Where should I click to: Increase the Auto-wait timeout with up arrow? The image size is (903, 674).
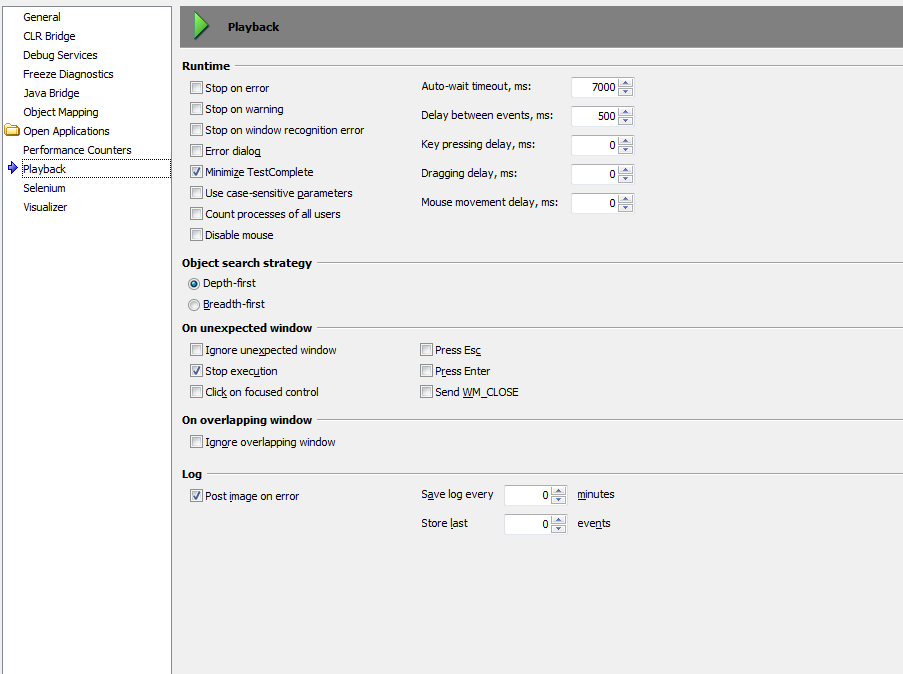tap(626, 83)
